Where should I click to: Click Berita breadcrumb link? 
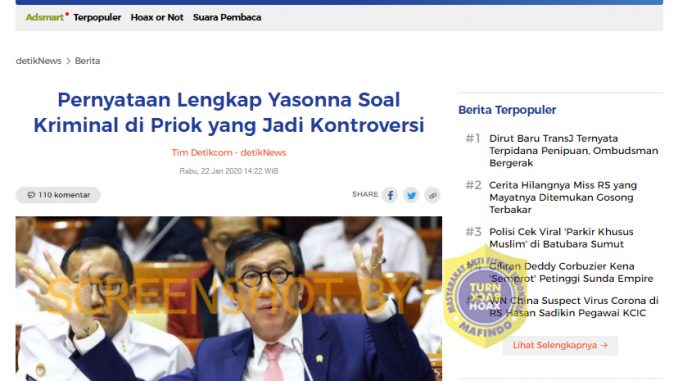(87, 61)
